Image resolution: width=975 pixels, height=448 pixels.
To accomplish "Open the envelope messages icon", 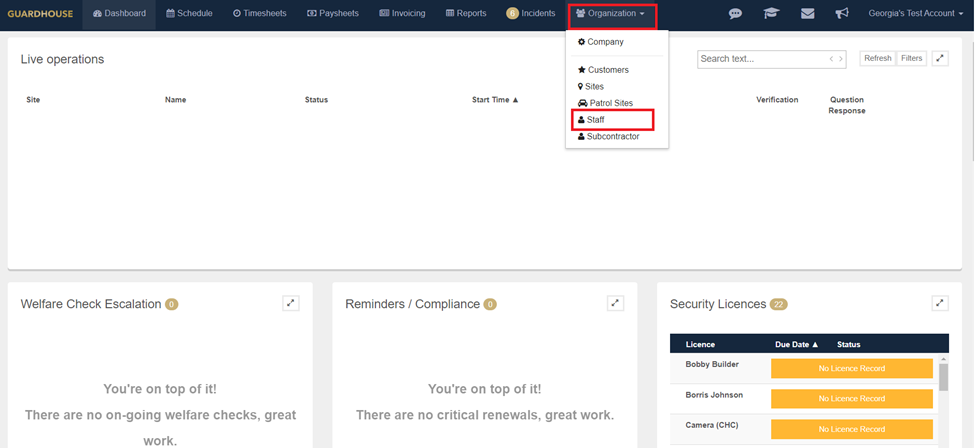I will tap(808, 14).
